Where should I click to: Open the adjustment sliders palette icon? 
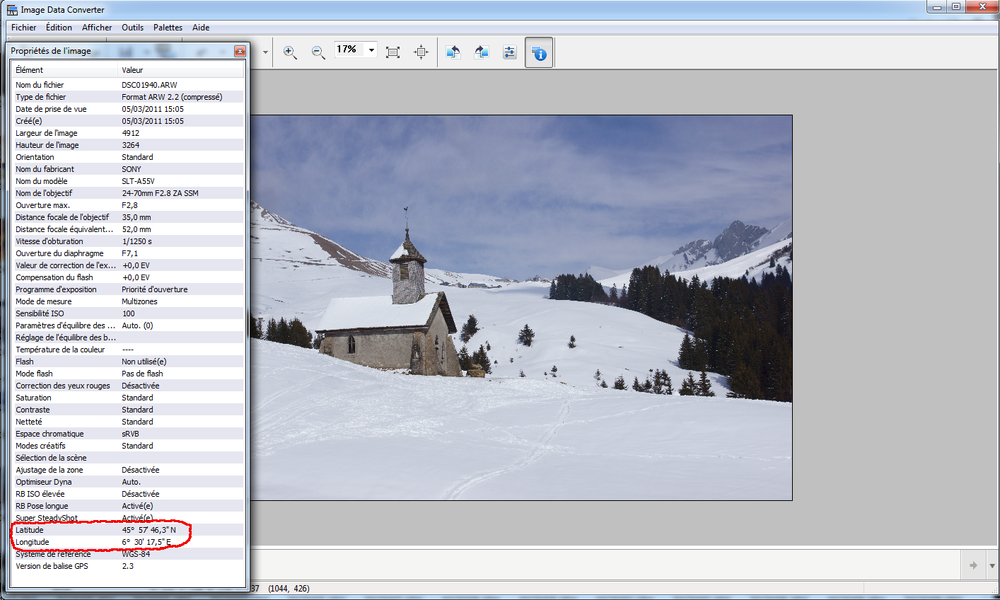(510, 52)
